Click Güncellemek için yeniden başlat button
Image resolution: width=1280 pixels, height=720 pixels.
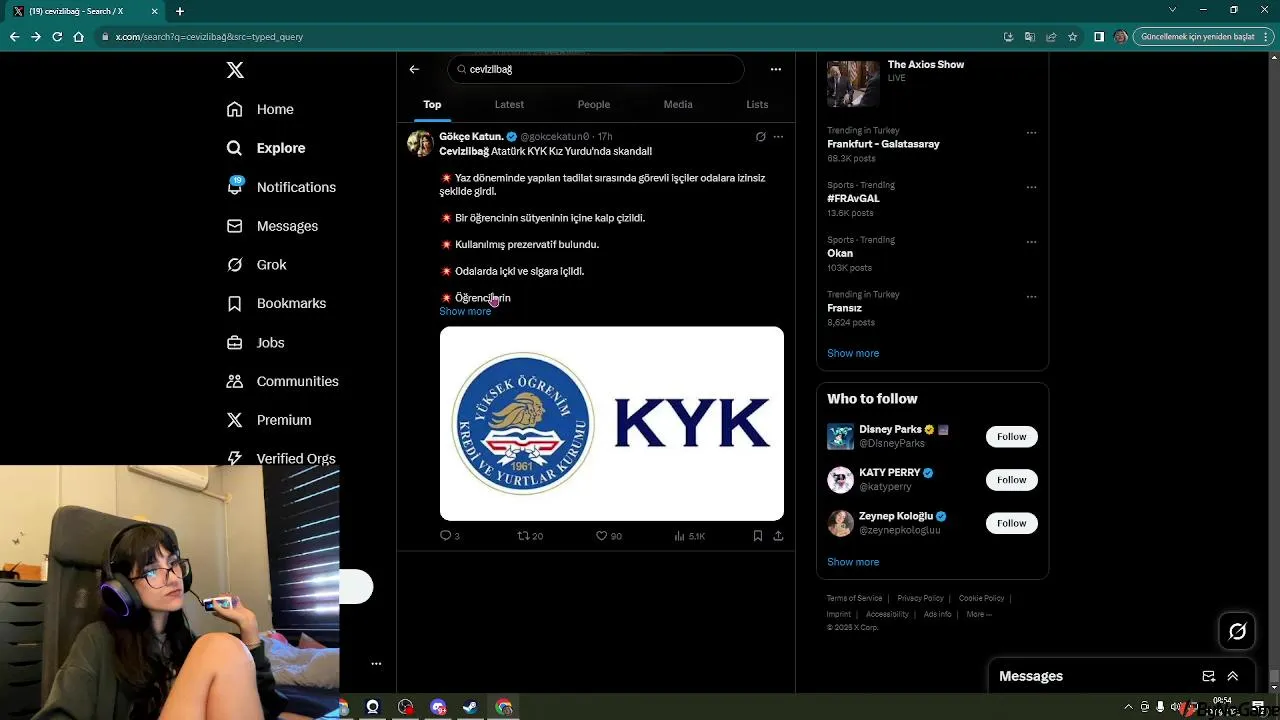1198,37
